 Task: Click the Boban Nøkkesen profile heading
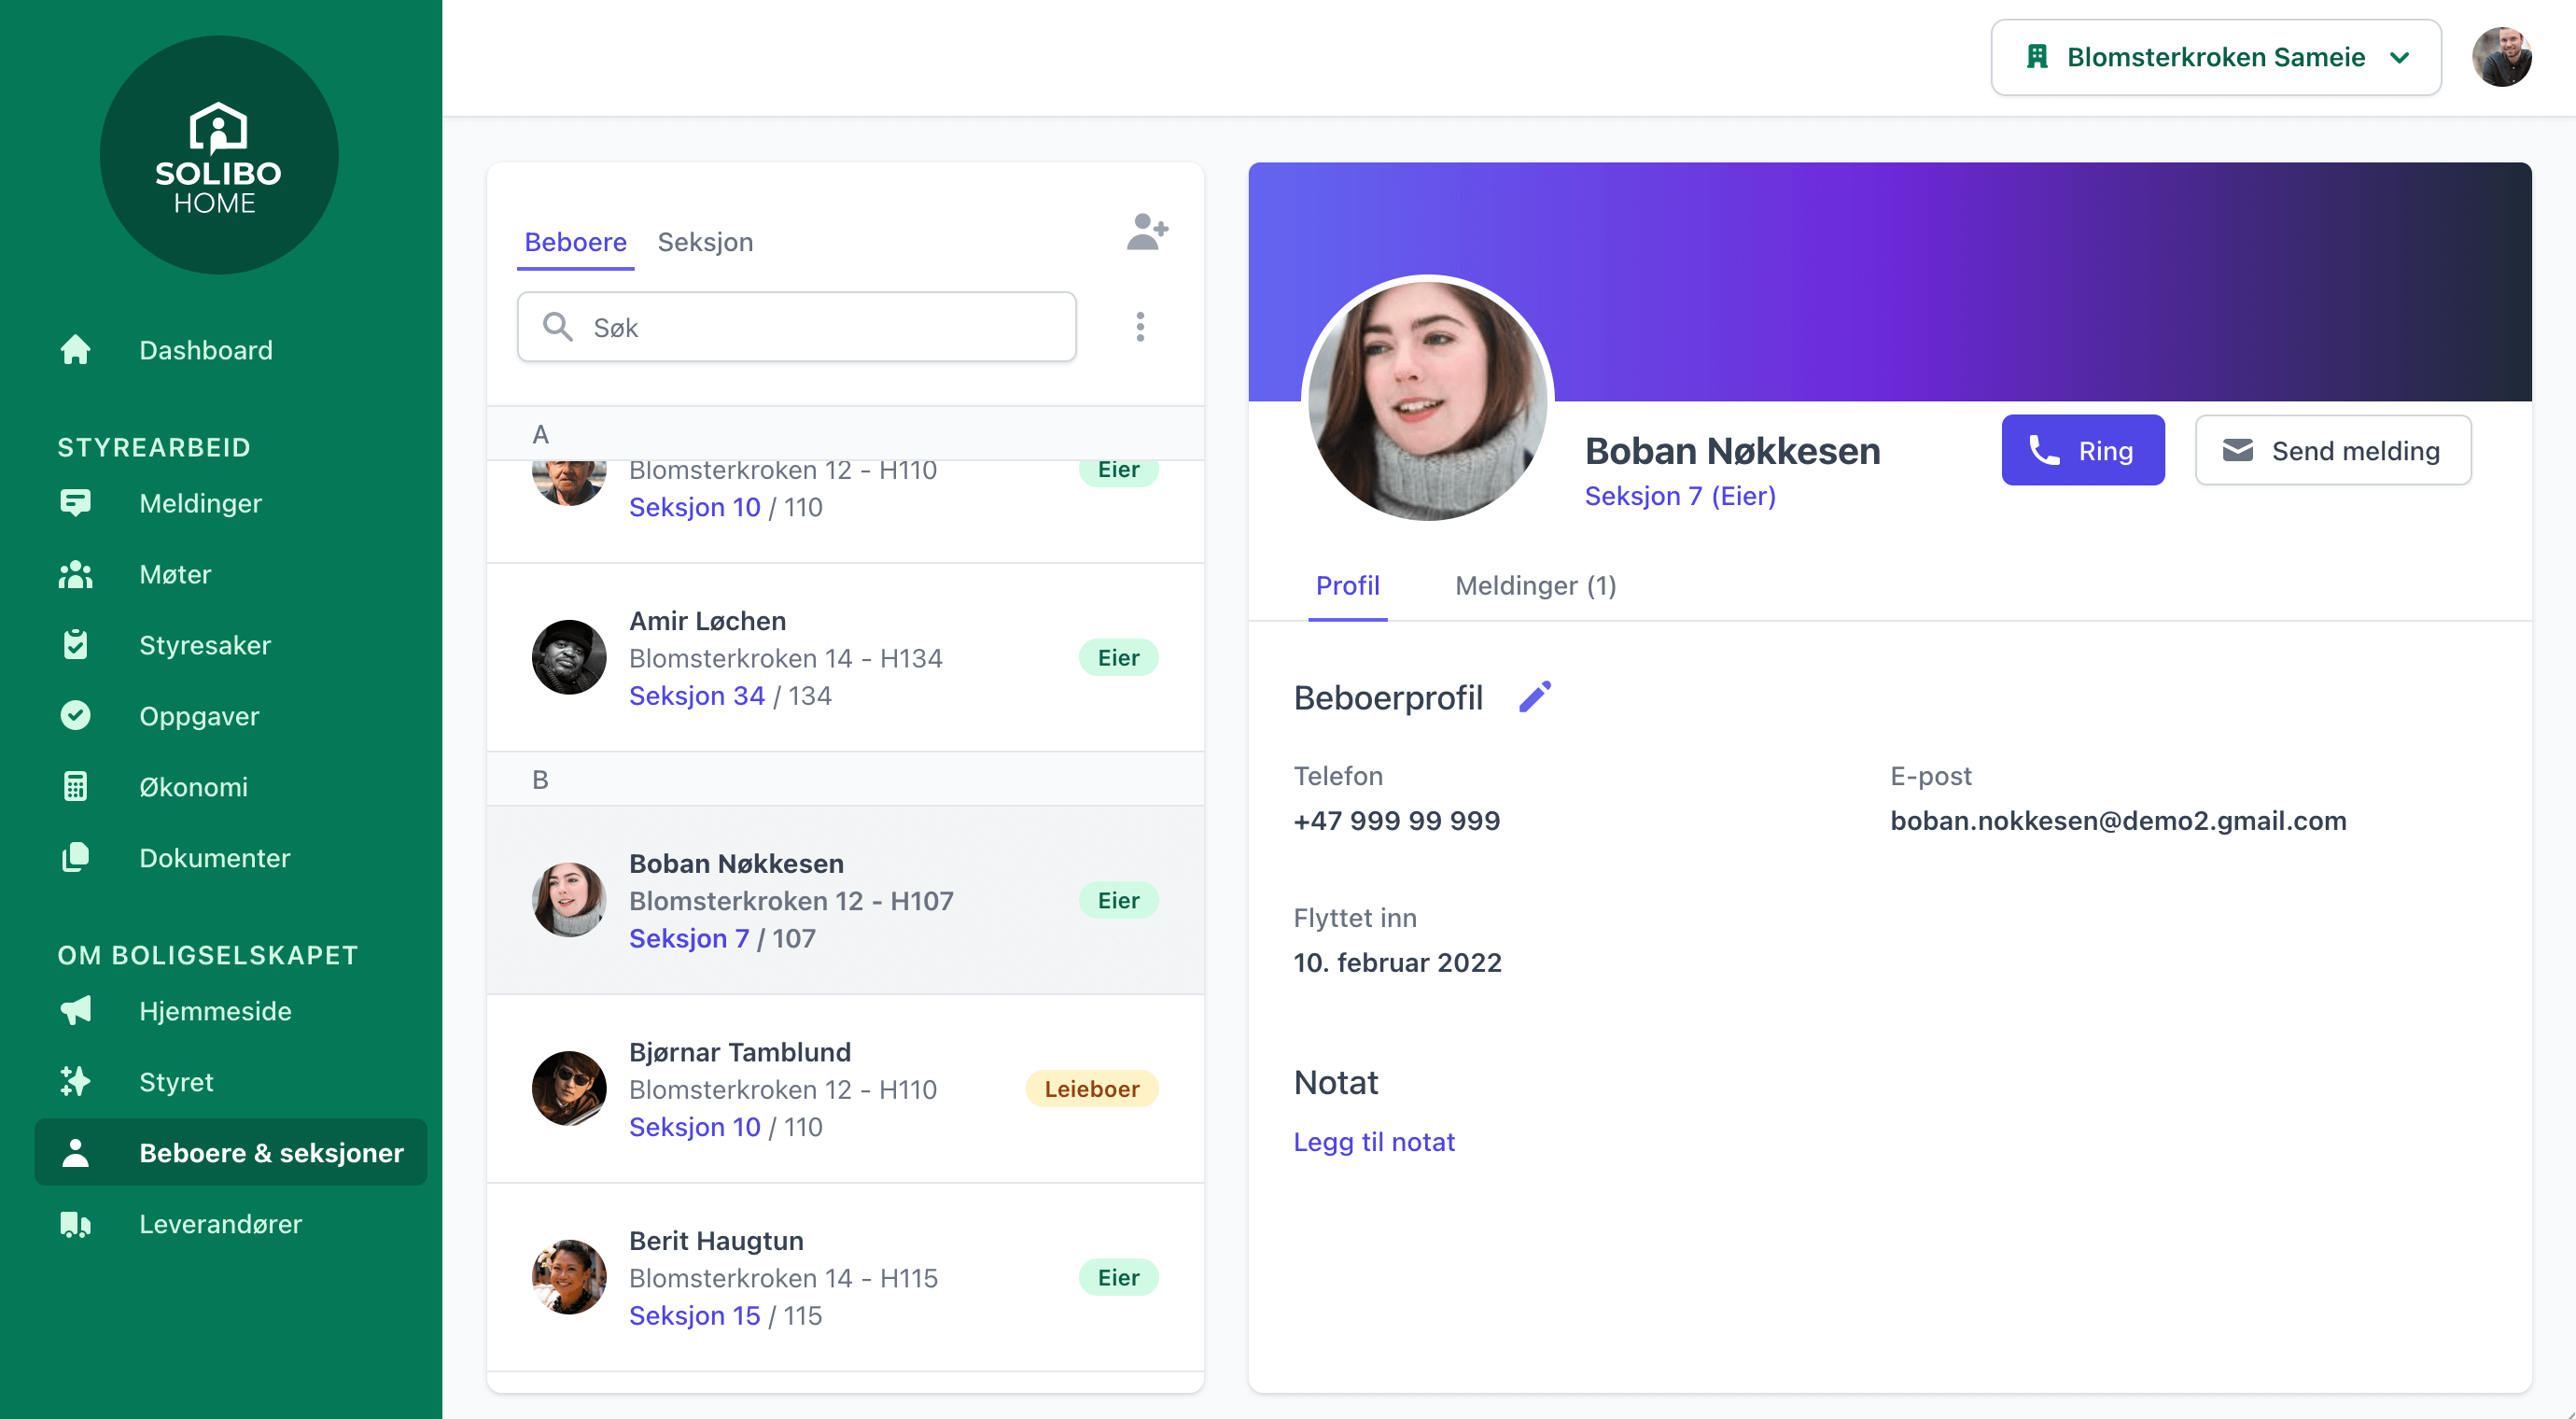[x=1732, y=451]
